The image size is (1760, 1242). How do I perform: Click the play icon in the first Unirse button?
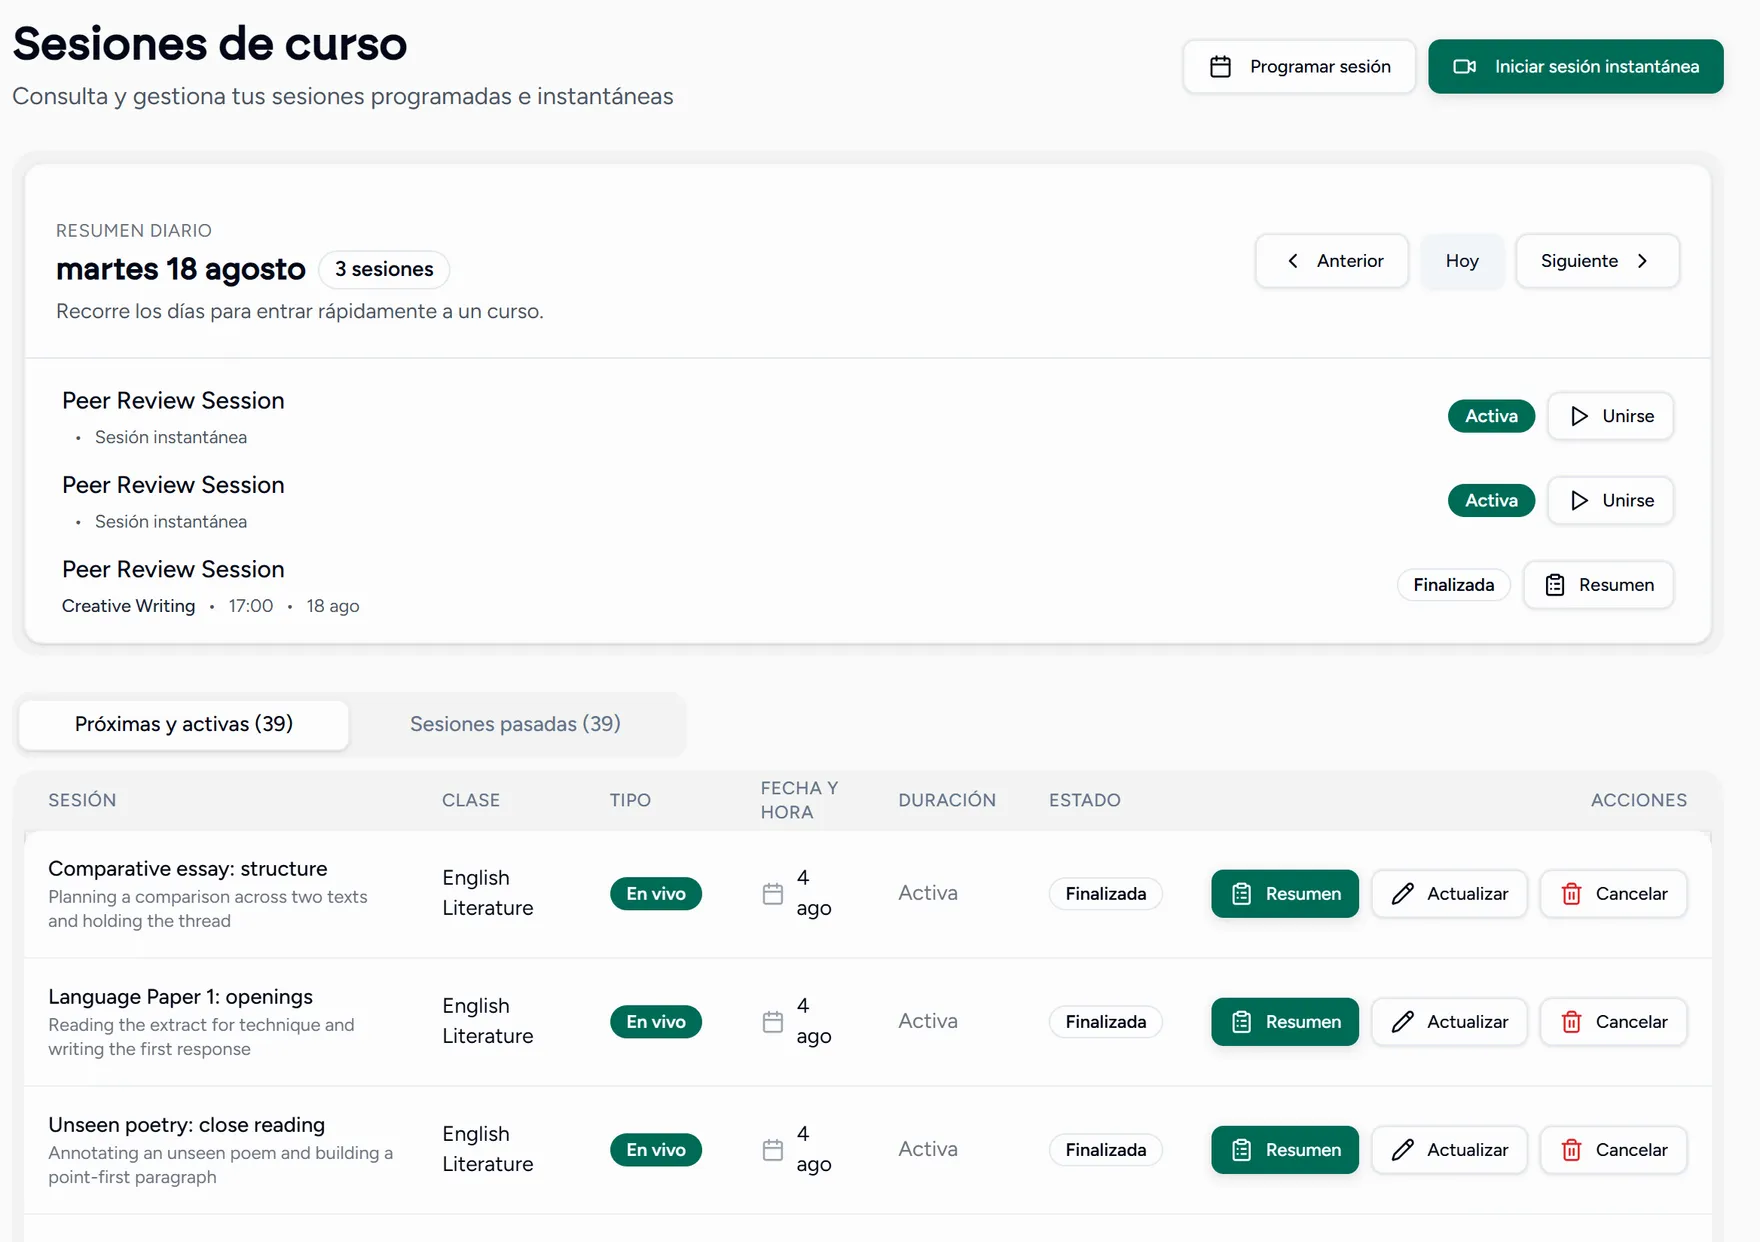click(x=1579, y=416)
